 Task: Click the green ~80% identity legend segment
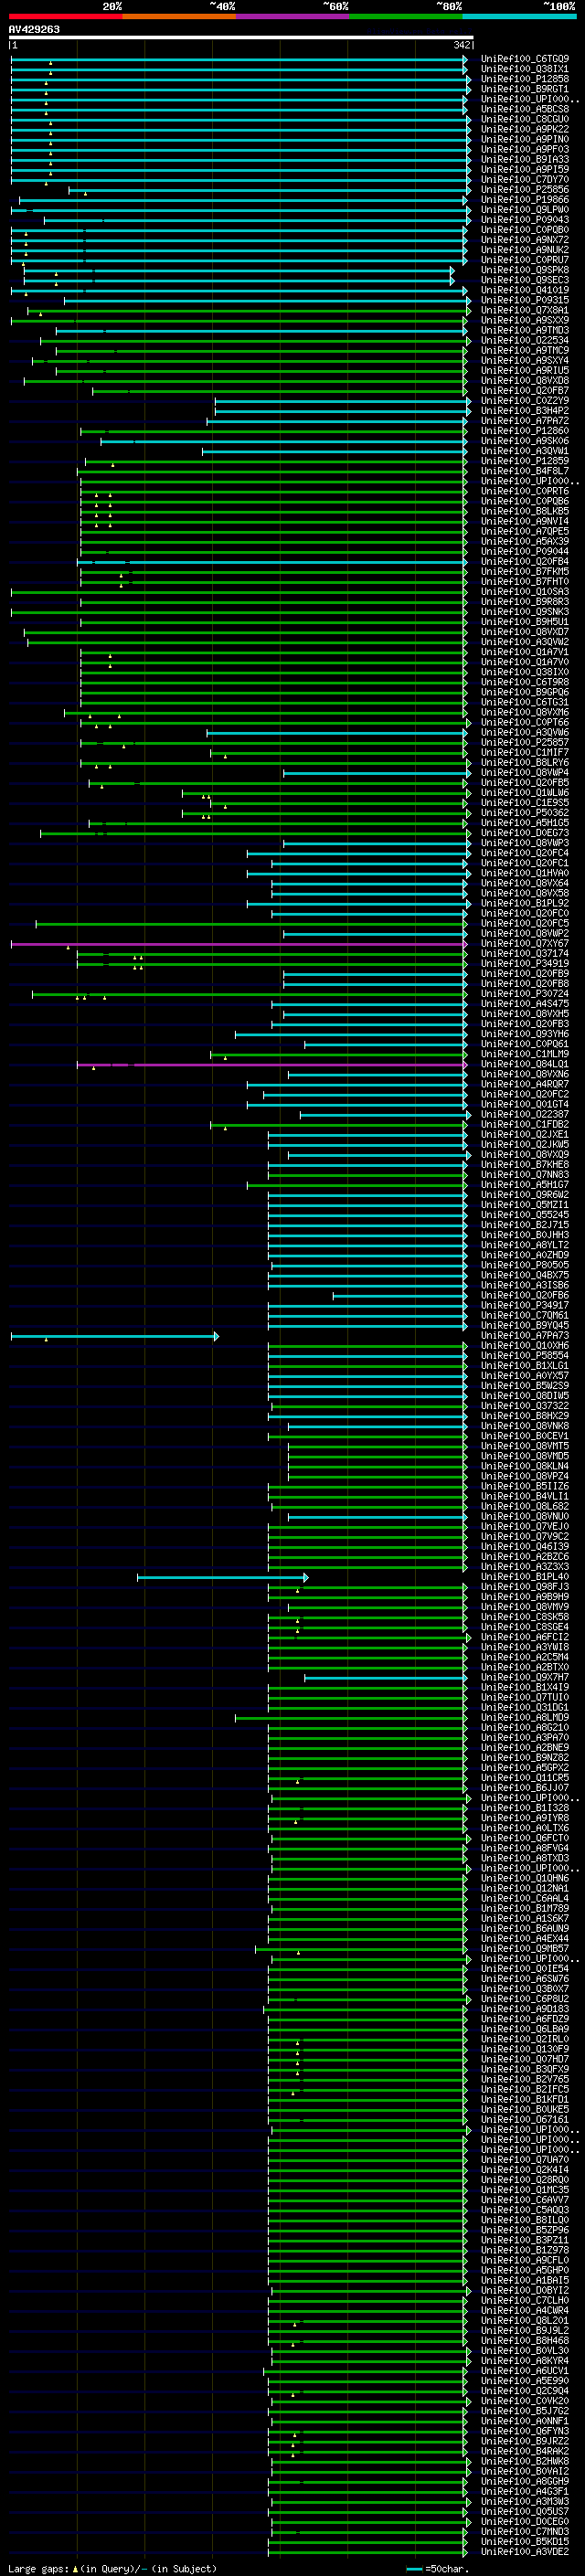406,16
